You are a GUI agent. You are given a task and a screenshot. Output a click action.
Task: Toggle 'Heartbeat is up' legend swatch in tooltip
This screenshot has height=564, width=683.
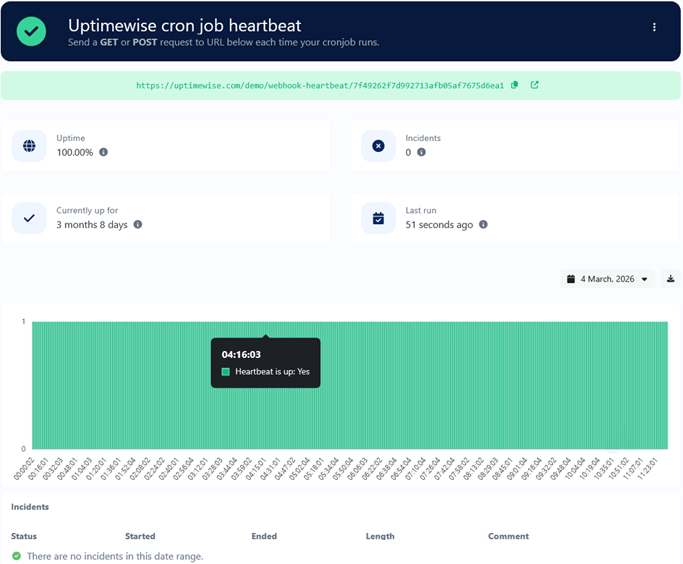coord(226,372)
